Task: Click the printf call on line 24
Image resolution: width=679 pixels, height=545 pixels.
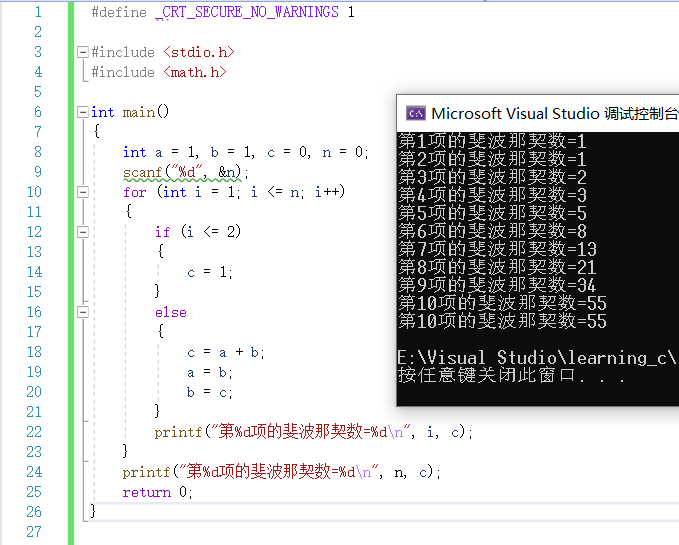Action: coord(281,472)
